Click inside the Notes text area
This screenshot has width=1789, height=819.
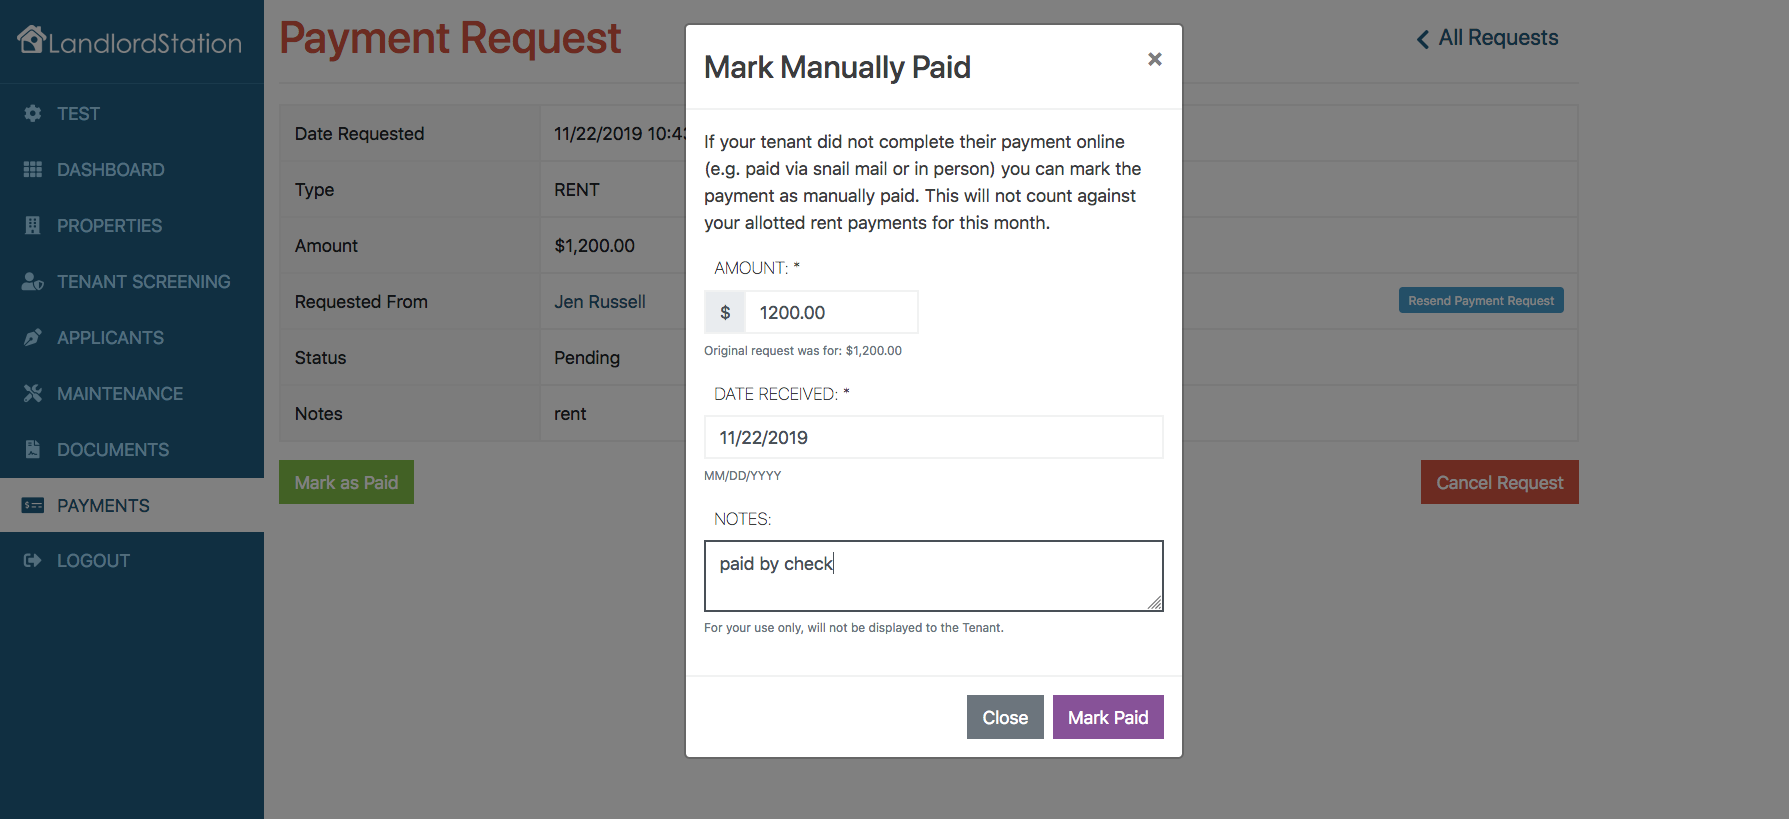tap(934, 576)
